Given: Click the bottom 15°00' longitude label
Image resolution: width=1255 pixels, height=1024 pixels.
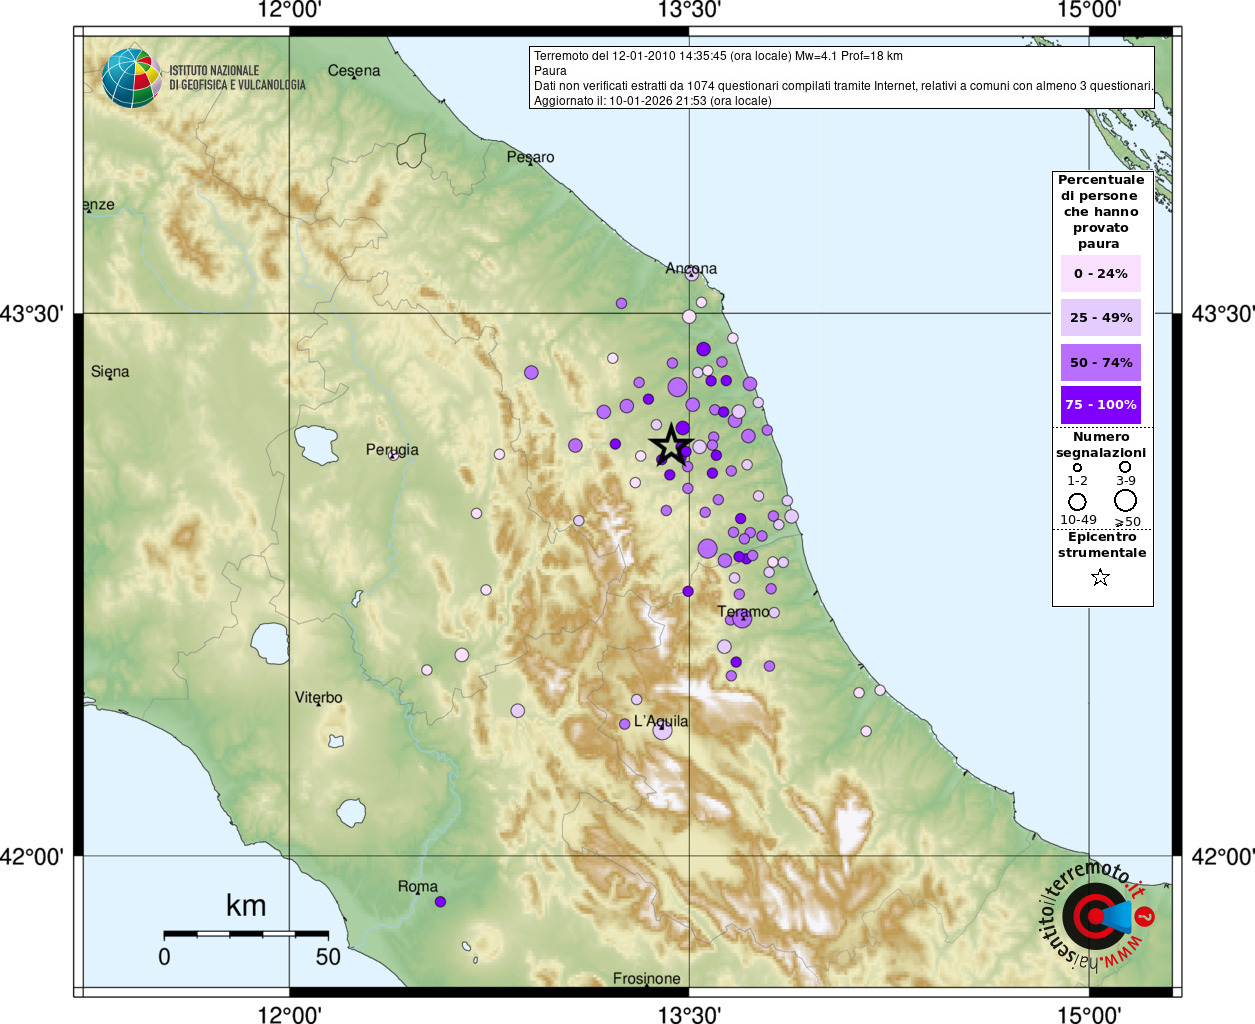Looking at the screenshot, I should pos(1089,1015).
